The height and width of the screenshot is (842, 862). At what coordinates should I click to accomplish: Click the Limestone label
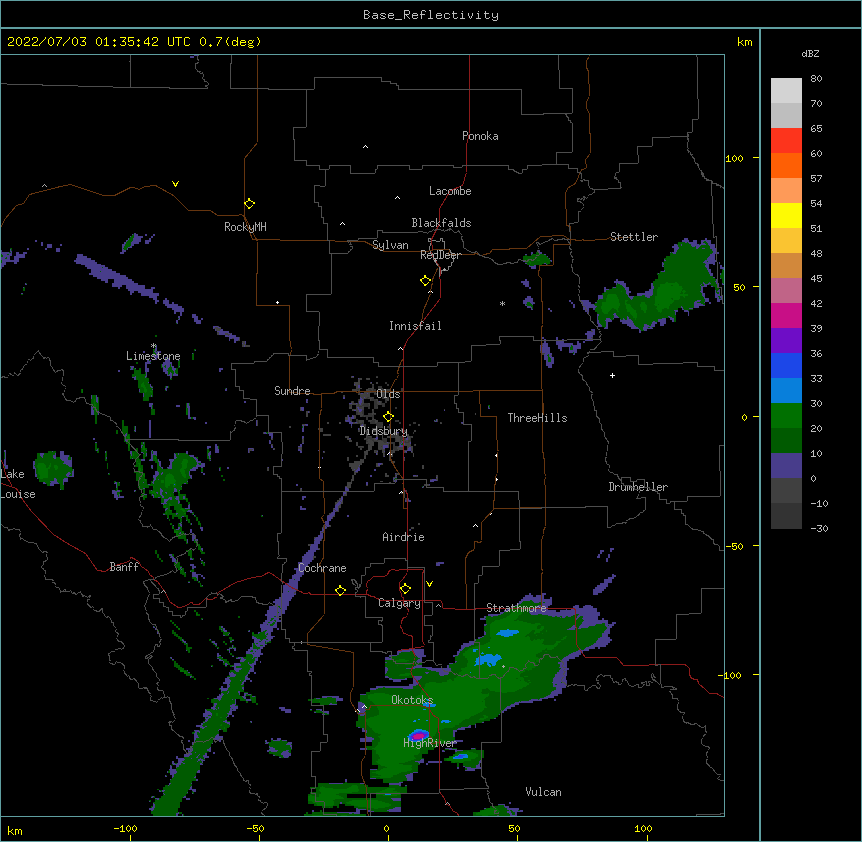pyautogui.click(x=153, y=356)
